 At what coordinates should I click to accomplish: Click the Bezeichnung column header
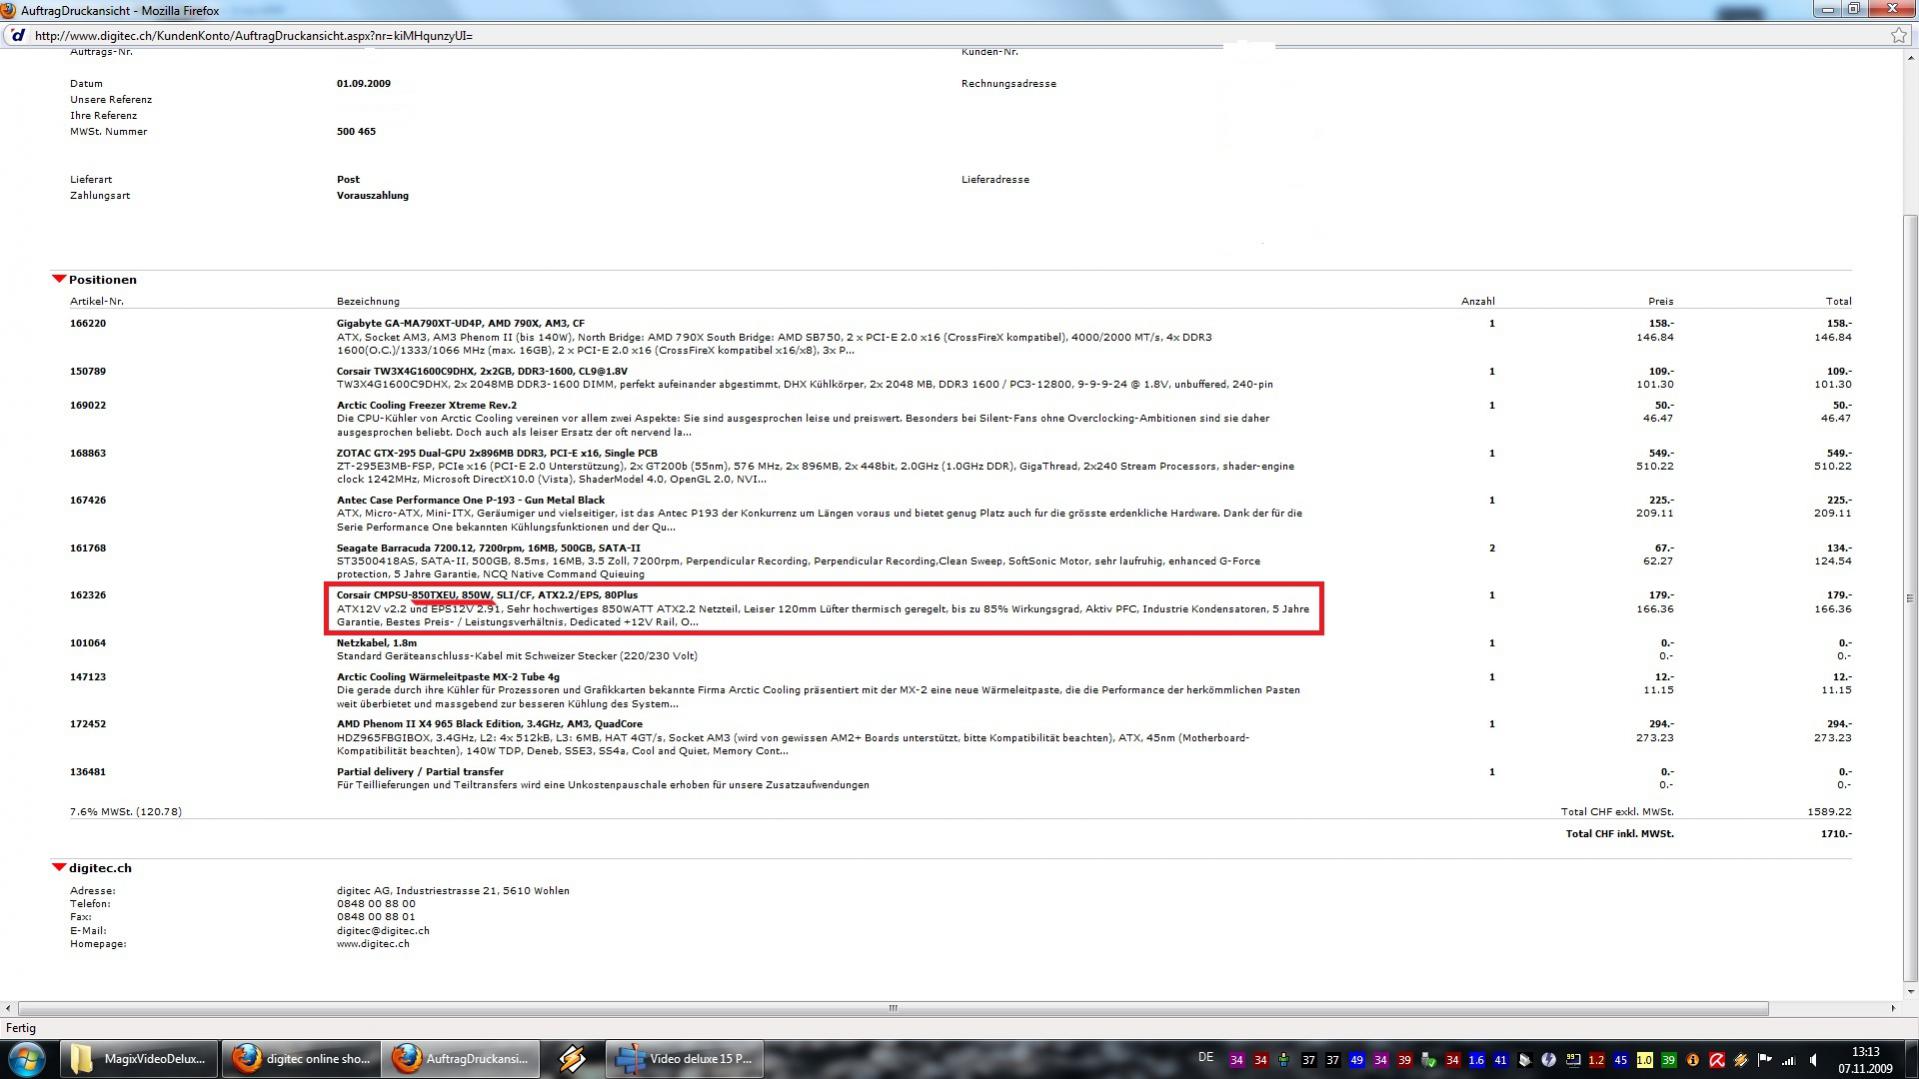pos(368,301)
